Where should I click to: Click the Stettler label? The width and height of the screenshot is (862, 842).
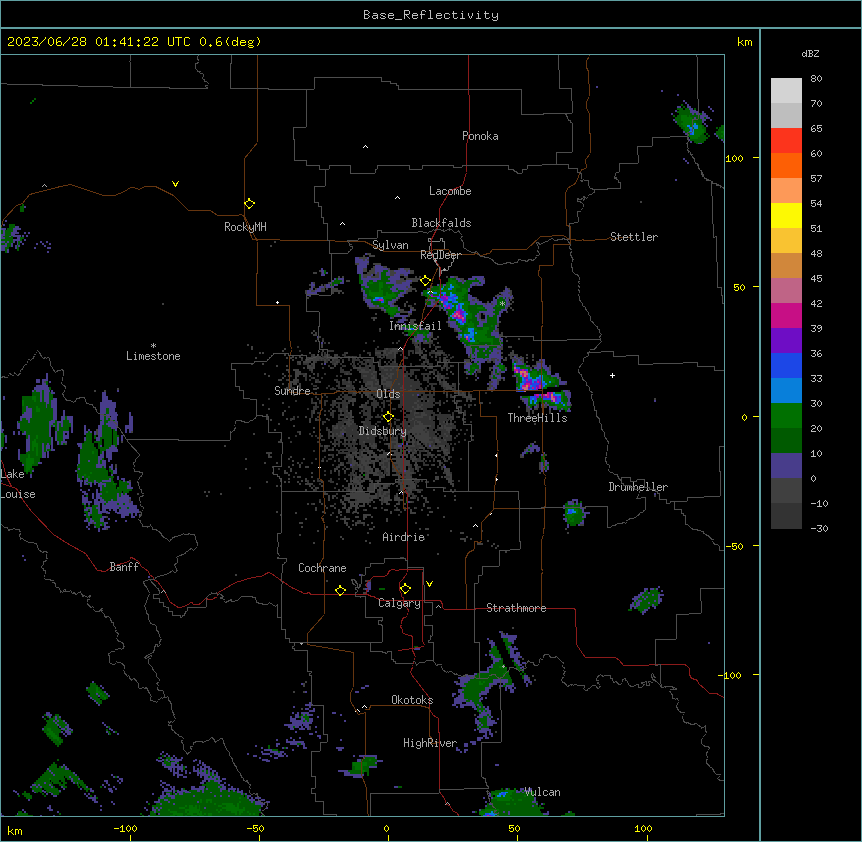(633, 237)
